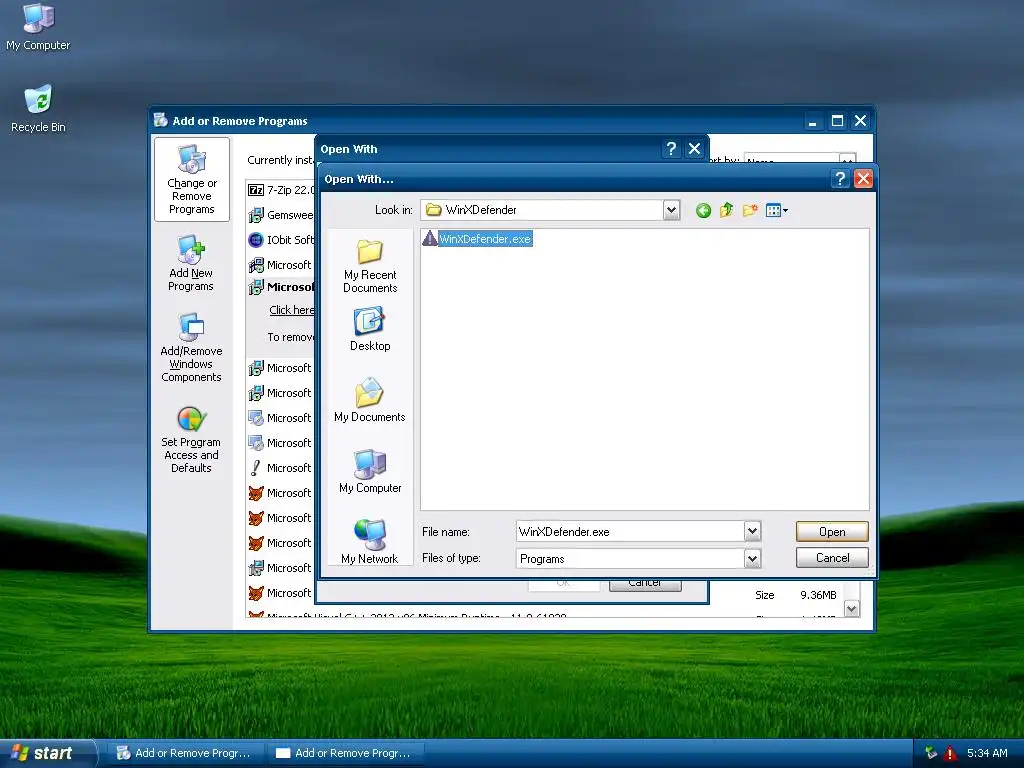Click the 'Click here' support link

click(x=291, y=310)
